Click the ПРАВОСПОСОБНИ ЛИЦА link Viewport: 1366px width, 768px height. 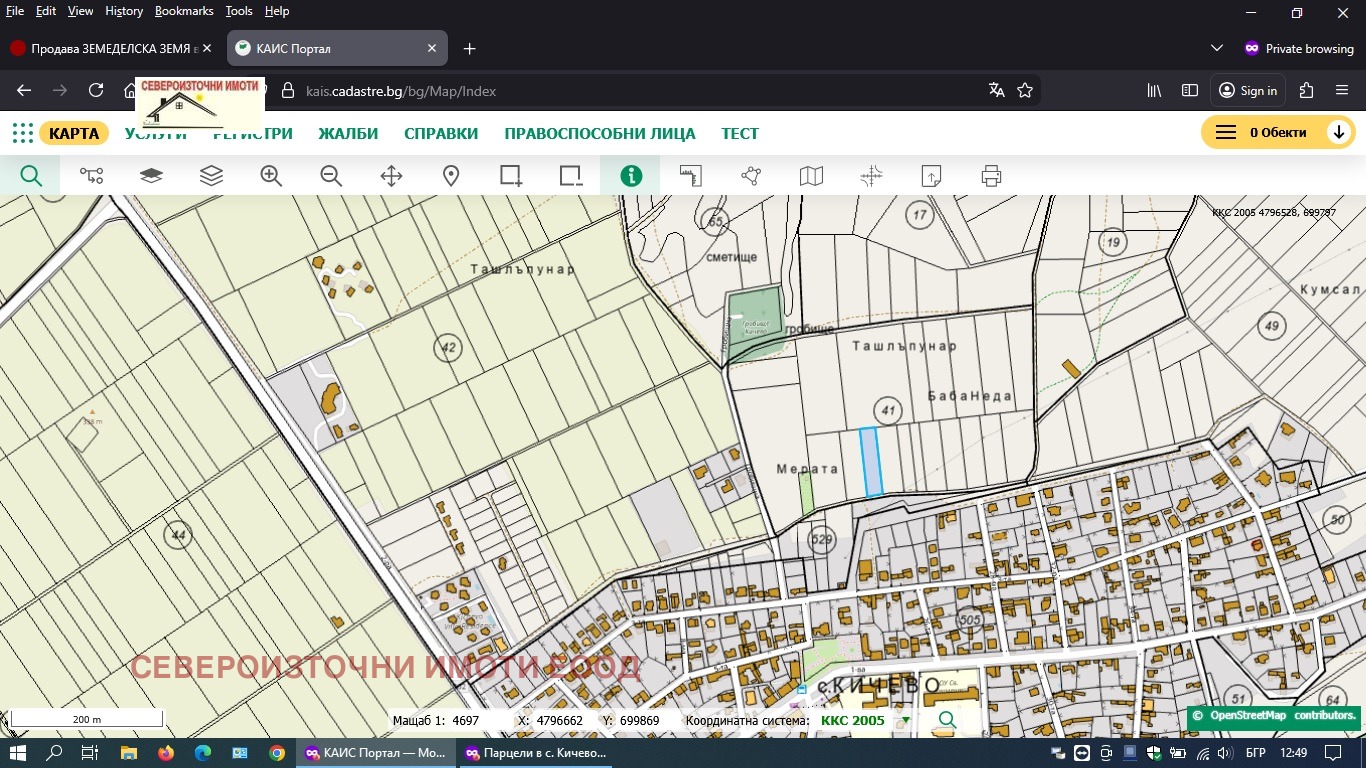(x=600, y=133)
